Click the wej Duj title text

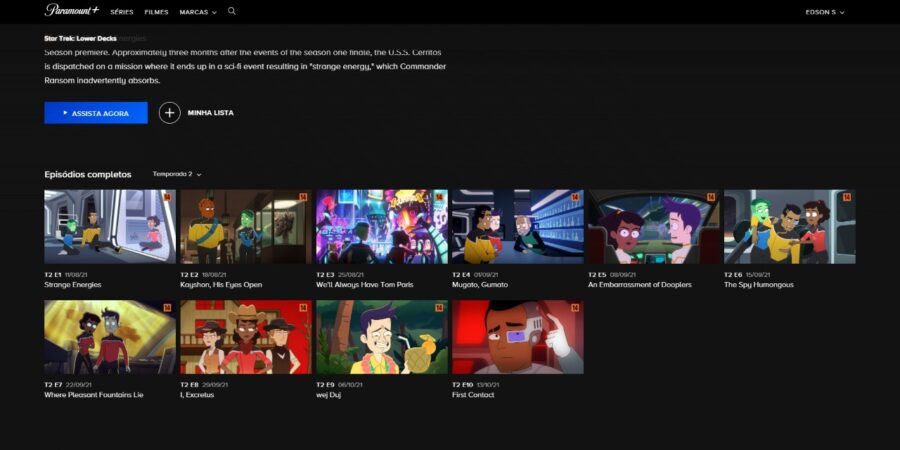(328, 395)
